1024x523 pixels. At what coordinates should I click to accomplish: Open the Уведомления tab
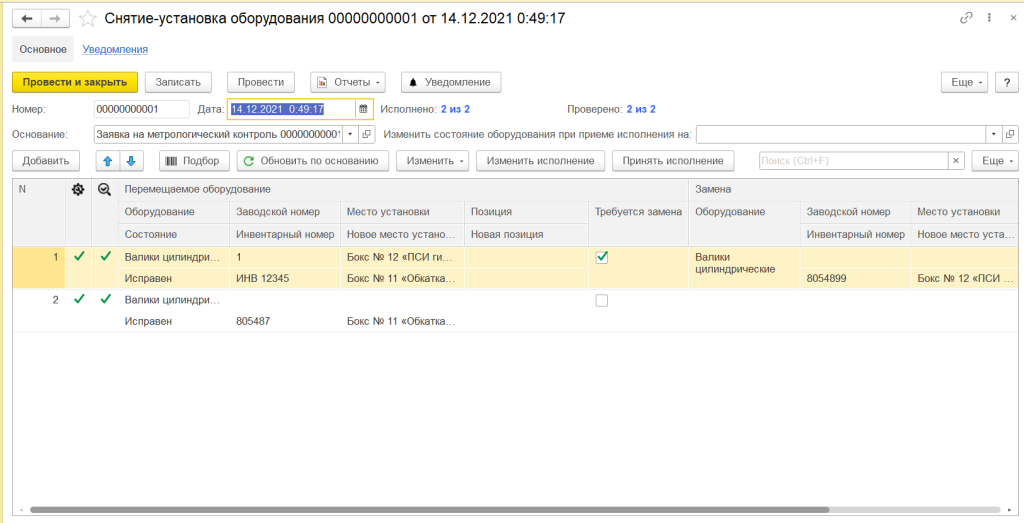point(115,49)
